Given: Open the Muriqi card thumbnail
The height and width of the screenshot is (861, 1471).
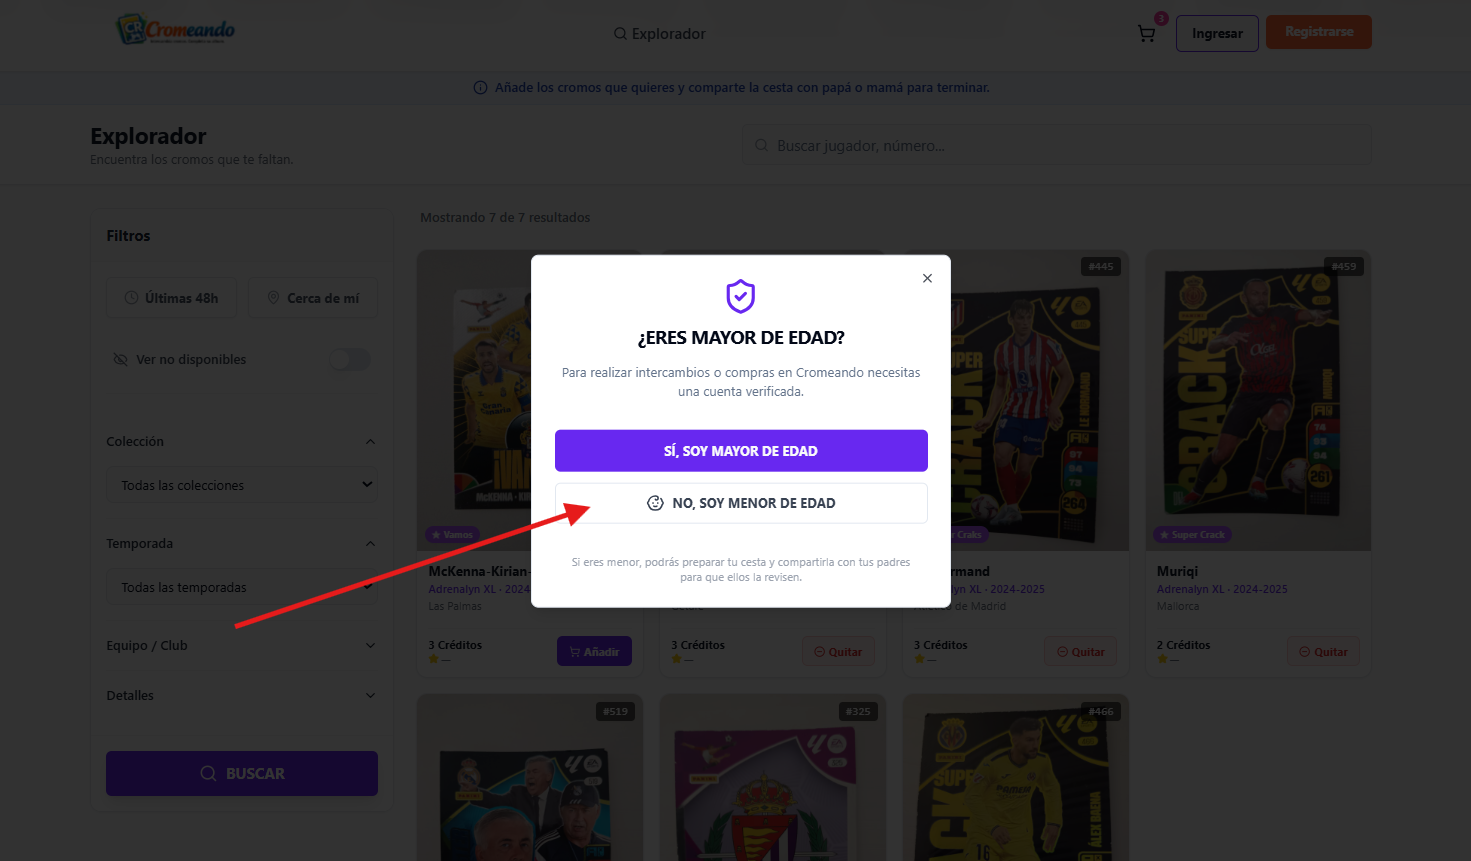Looking at the screenshot, I should [1258, 400].
